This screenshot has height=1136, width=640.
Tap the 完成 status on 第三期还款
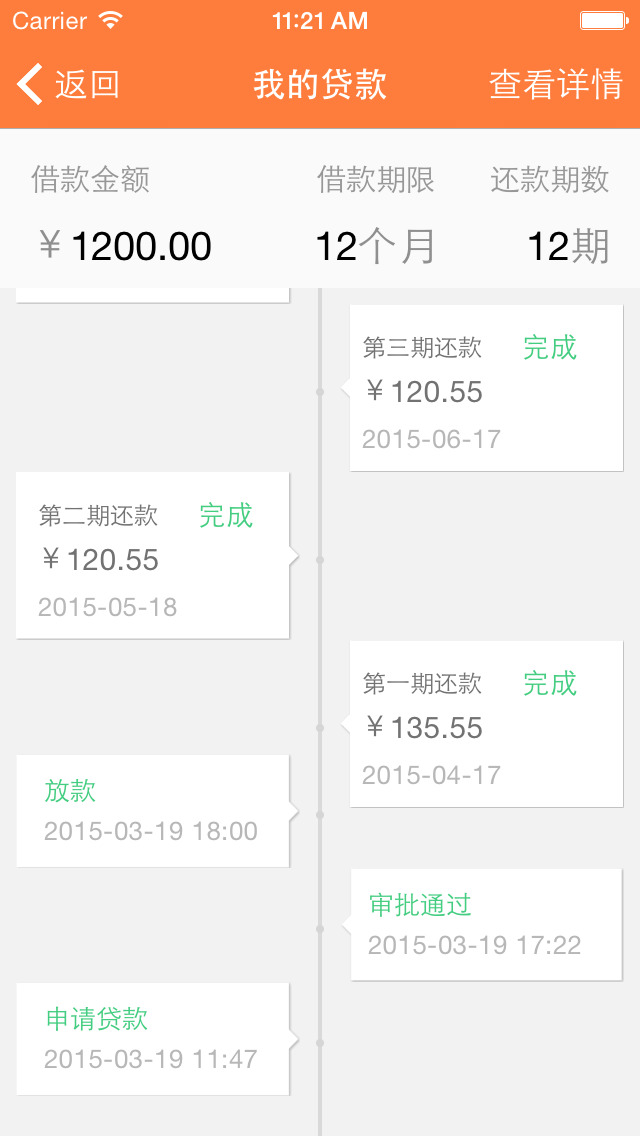(550, 348)
